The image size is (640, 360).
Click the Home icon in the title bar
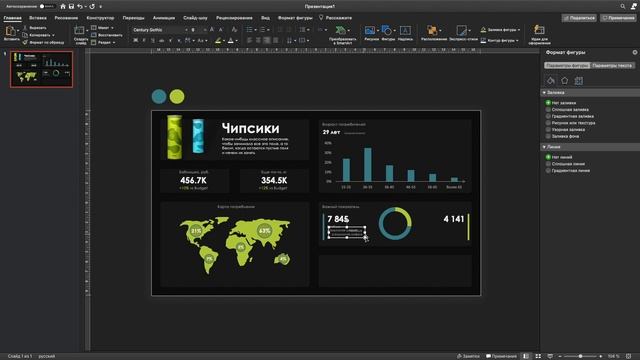click(63, 7)
